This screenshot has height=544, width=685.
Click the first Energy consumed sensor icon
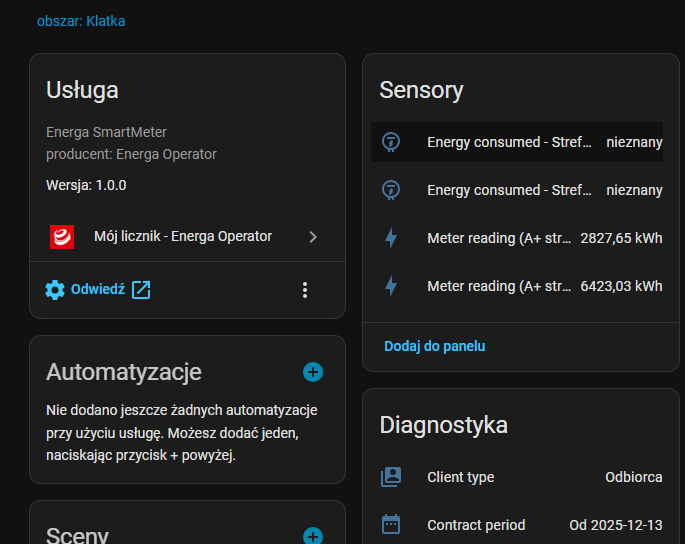click(x=391, y=142)
